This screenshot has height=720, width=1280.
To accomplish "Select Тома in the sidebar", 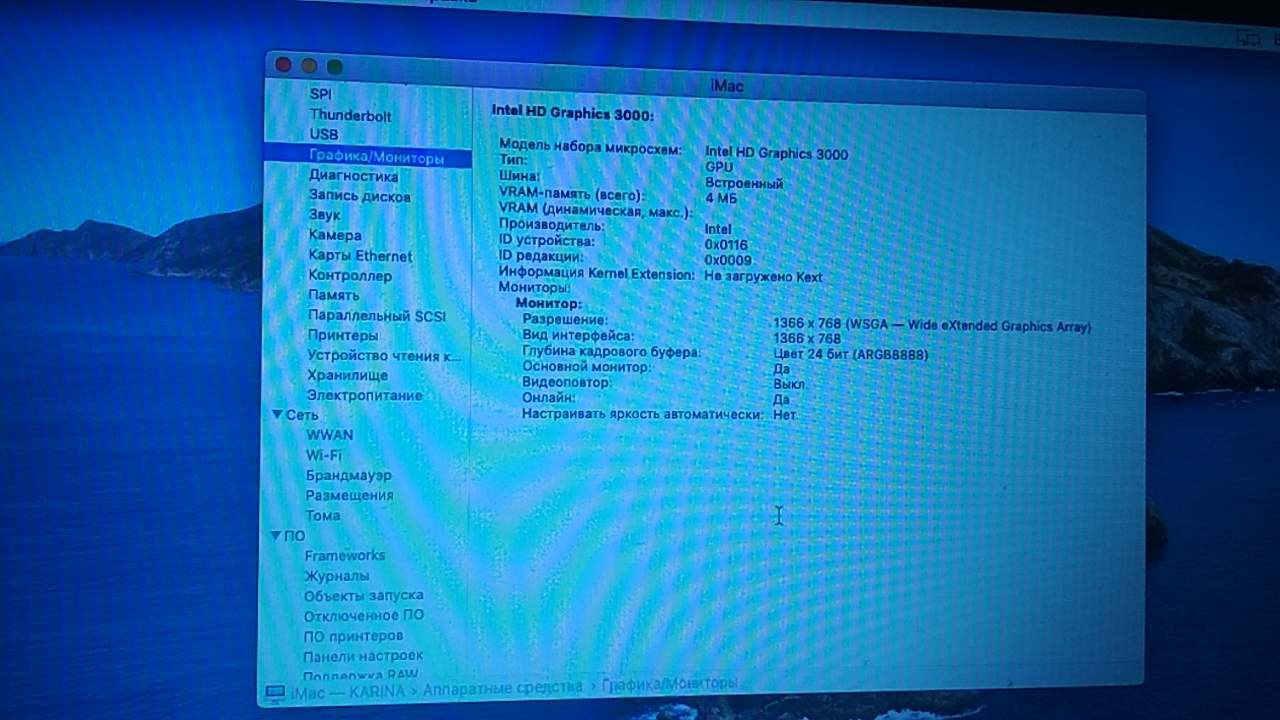I will point(323,515).
